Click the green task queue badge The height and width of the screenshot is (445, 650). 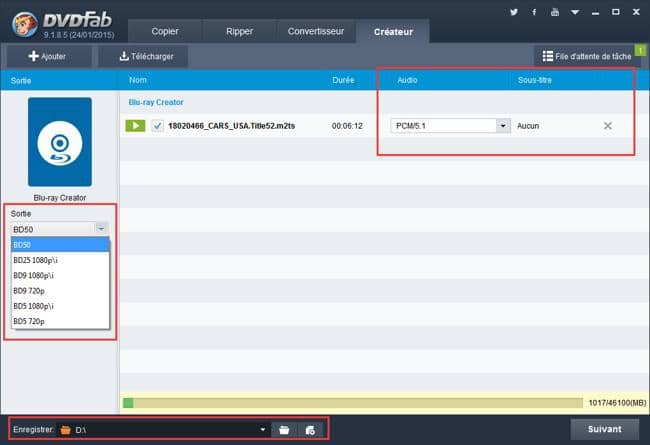[640, 51]
